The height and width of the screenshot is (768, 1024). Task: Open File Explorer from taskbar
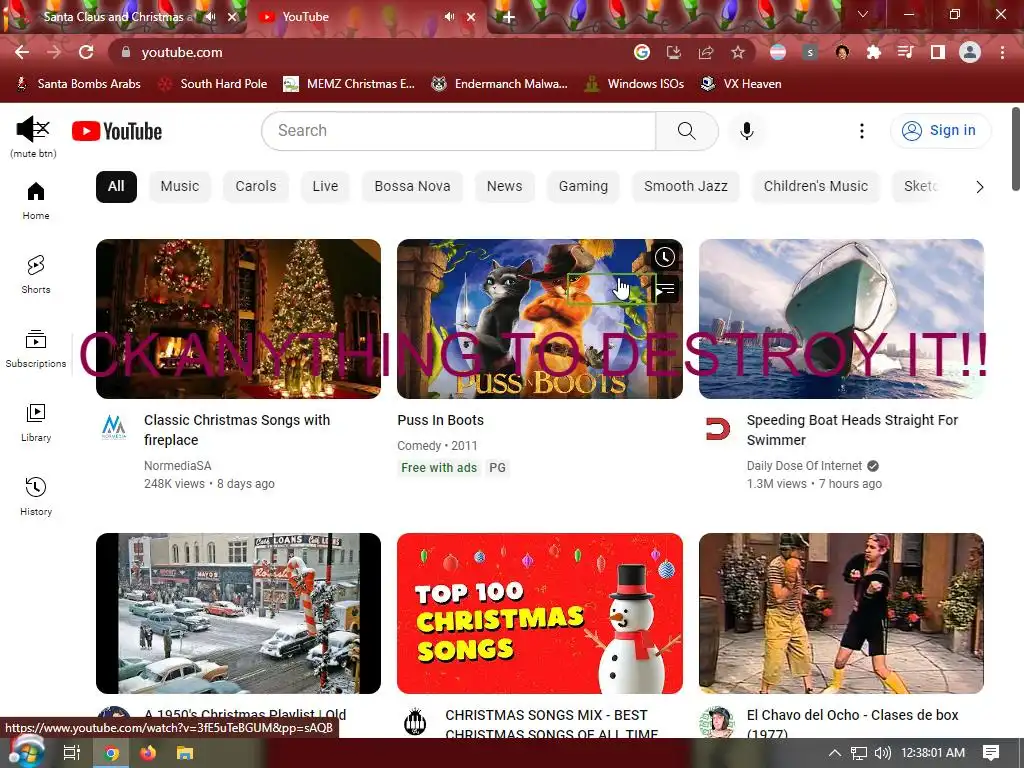pos(185,753)
